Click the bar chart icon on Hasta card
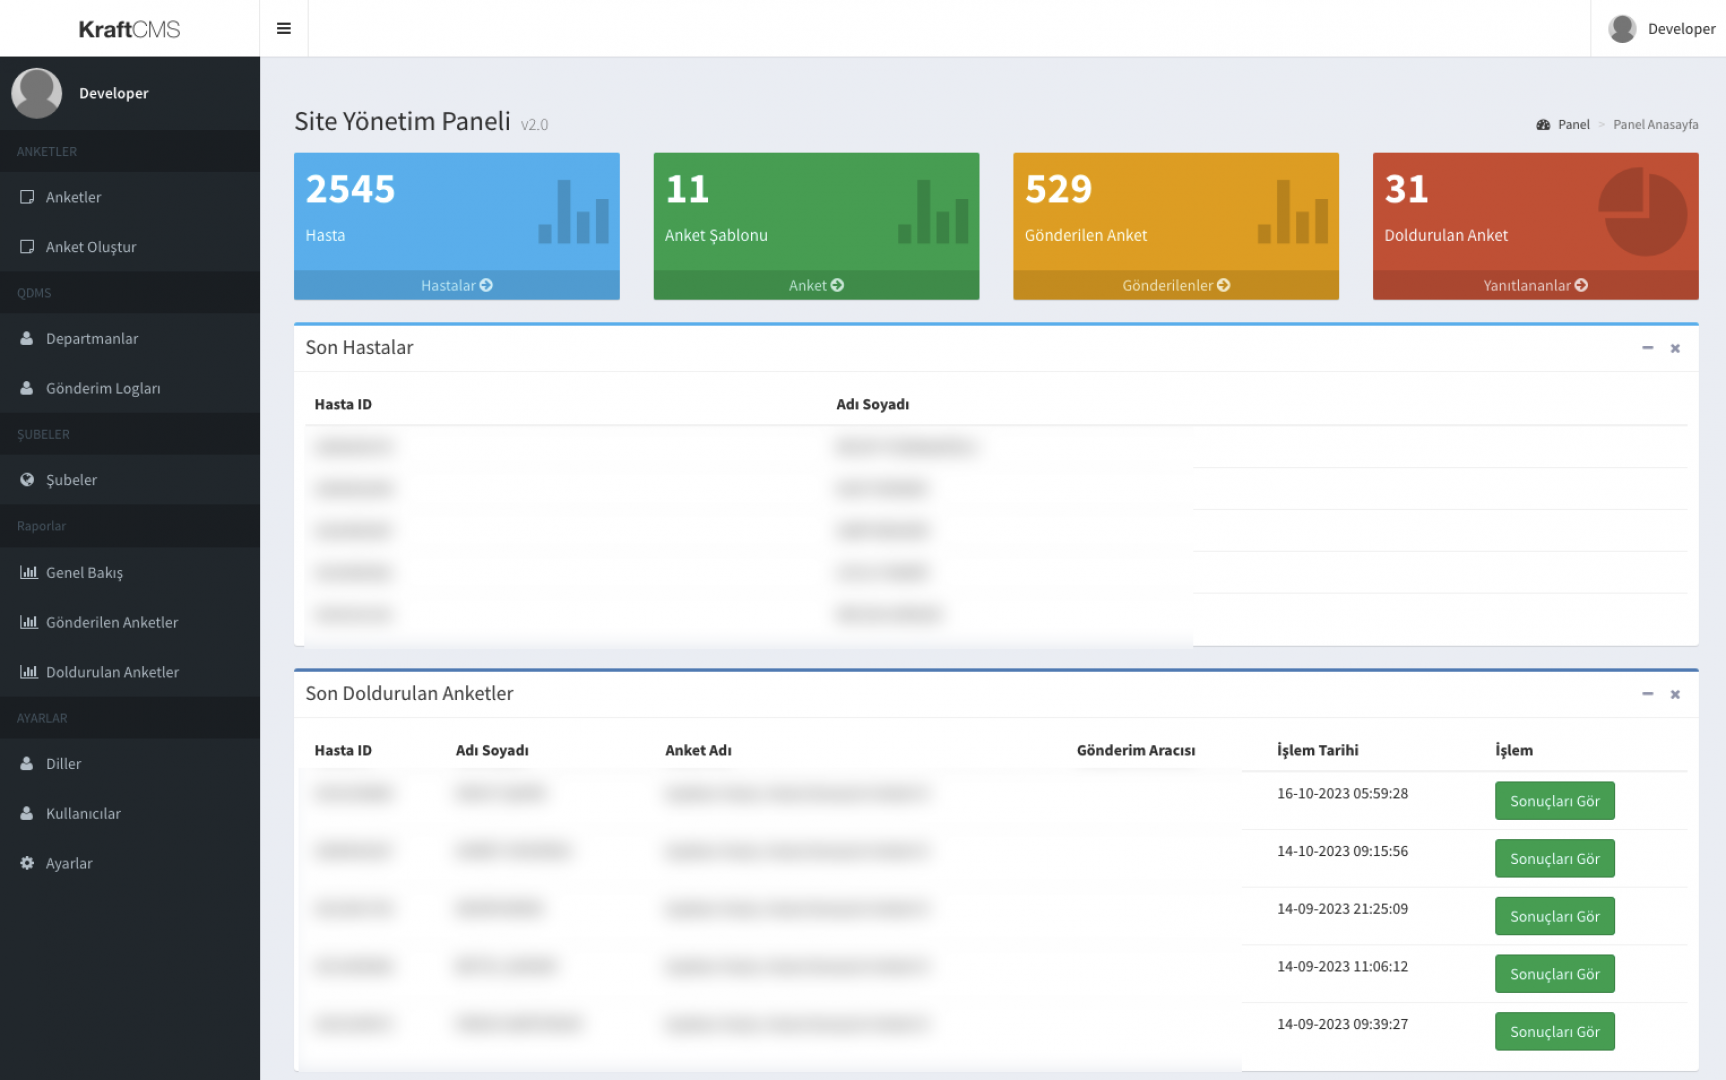 tap(574, 212)
